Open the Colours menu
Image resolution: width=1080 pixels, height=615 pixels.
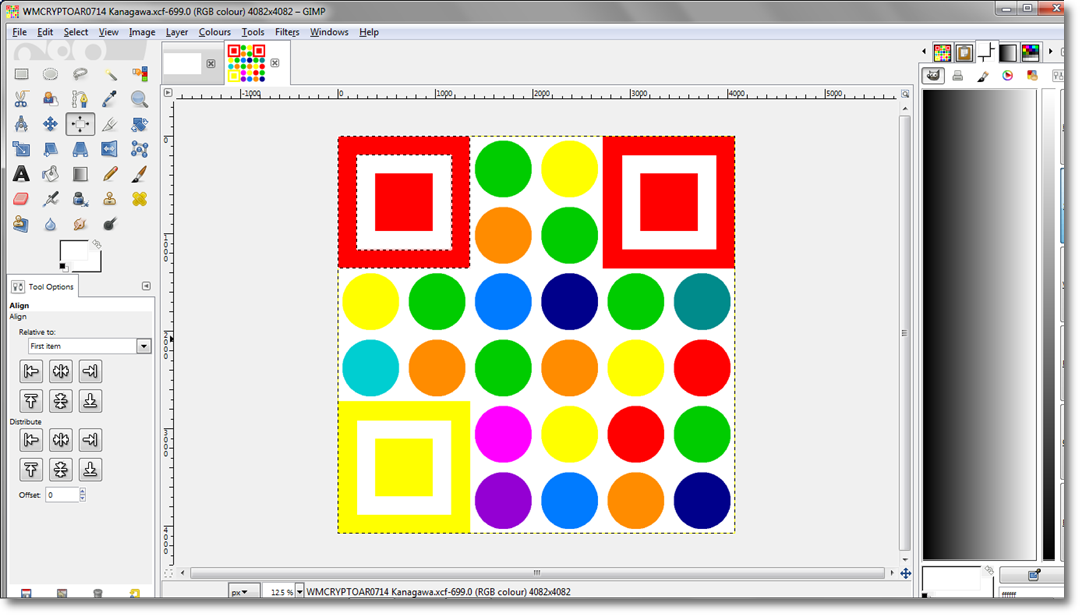point(214,32)
